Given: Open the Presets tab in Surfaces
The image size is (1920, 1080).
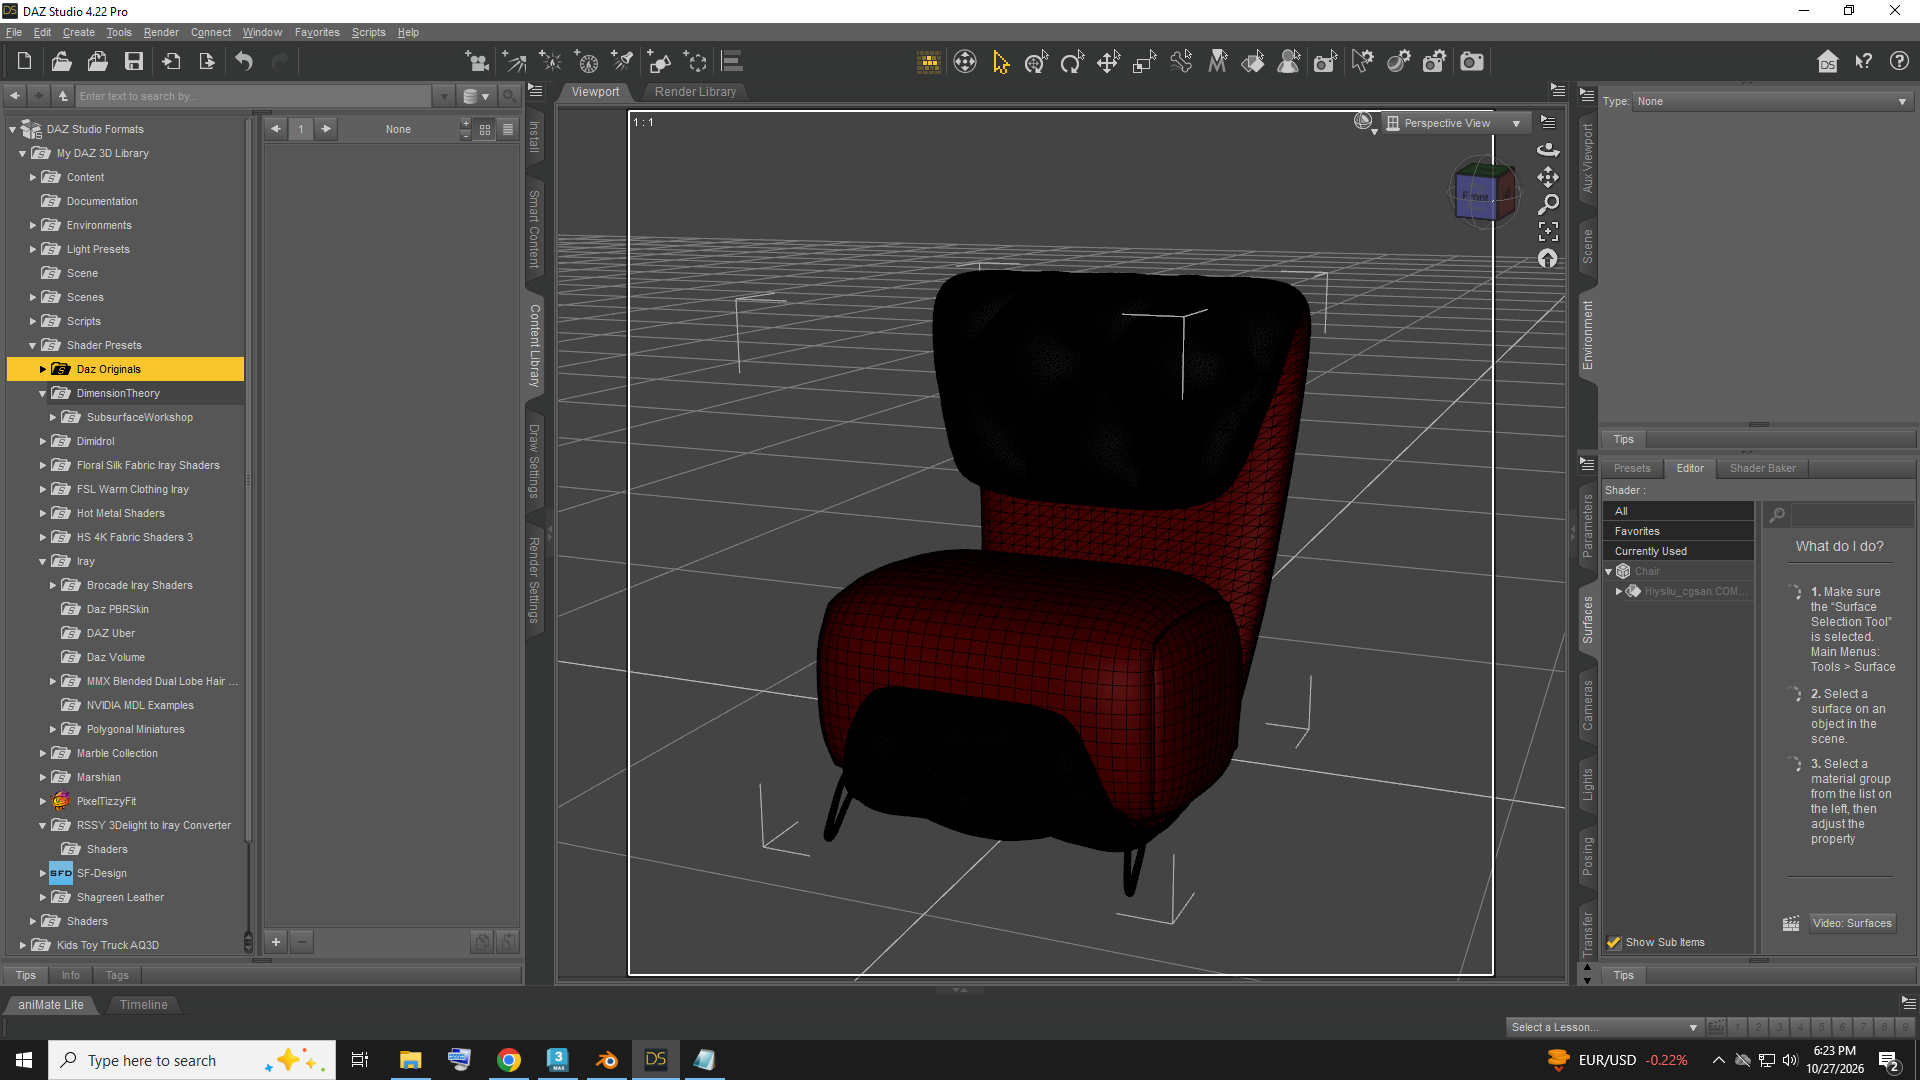Looking at the screenshot, I should click(x=1632, y=468).
